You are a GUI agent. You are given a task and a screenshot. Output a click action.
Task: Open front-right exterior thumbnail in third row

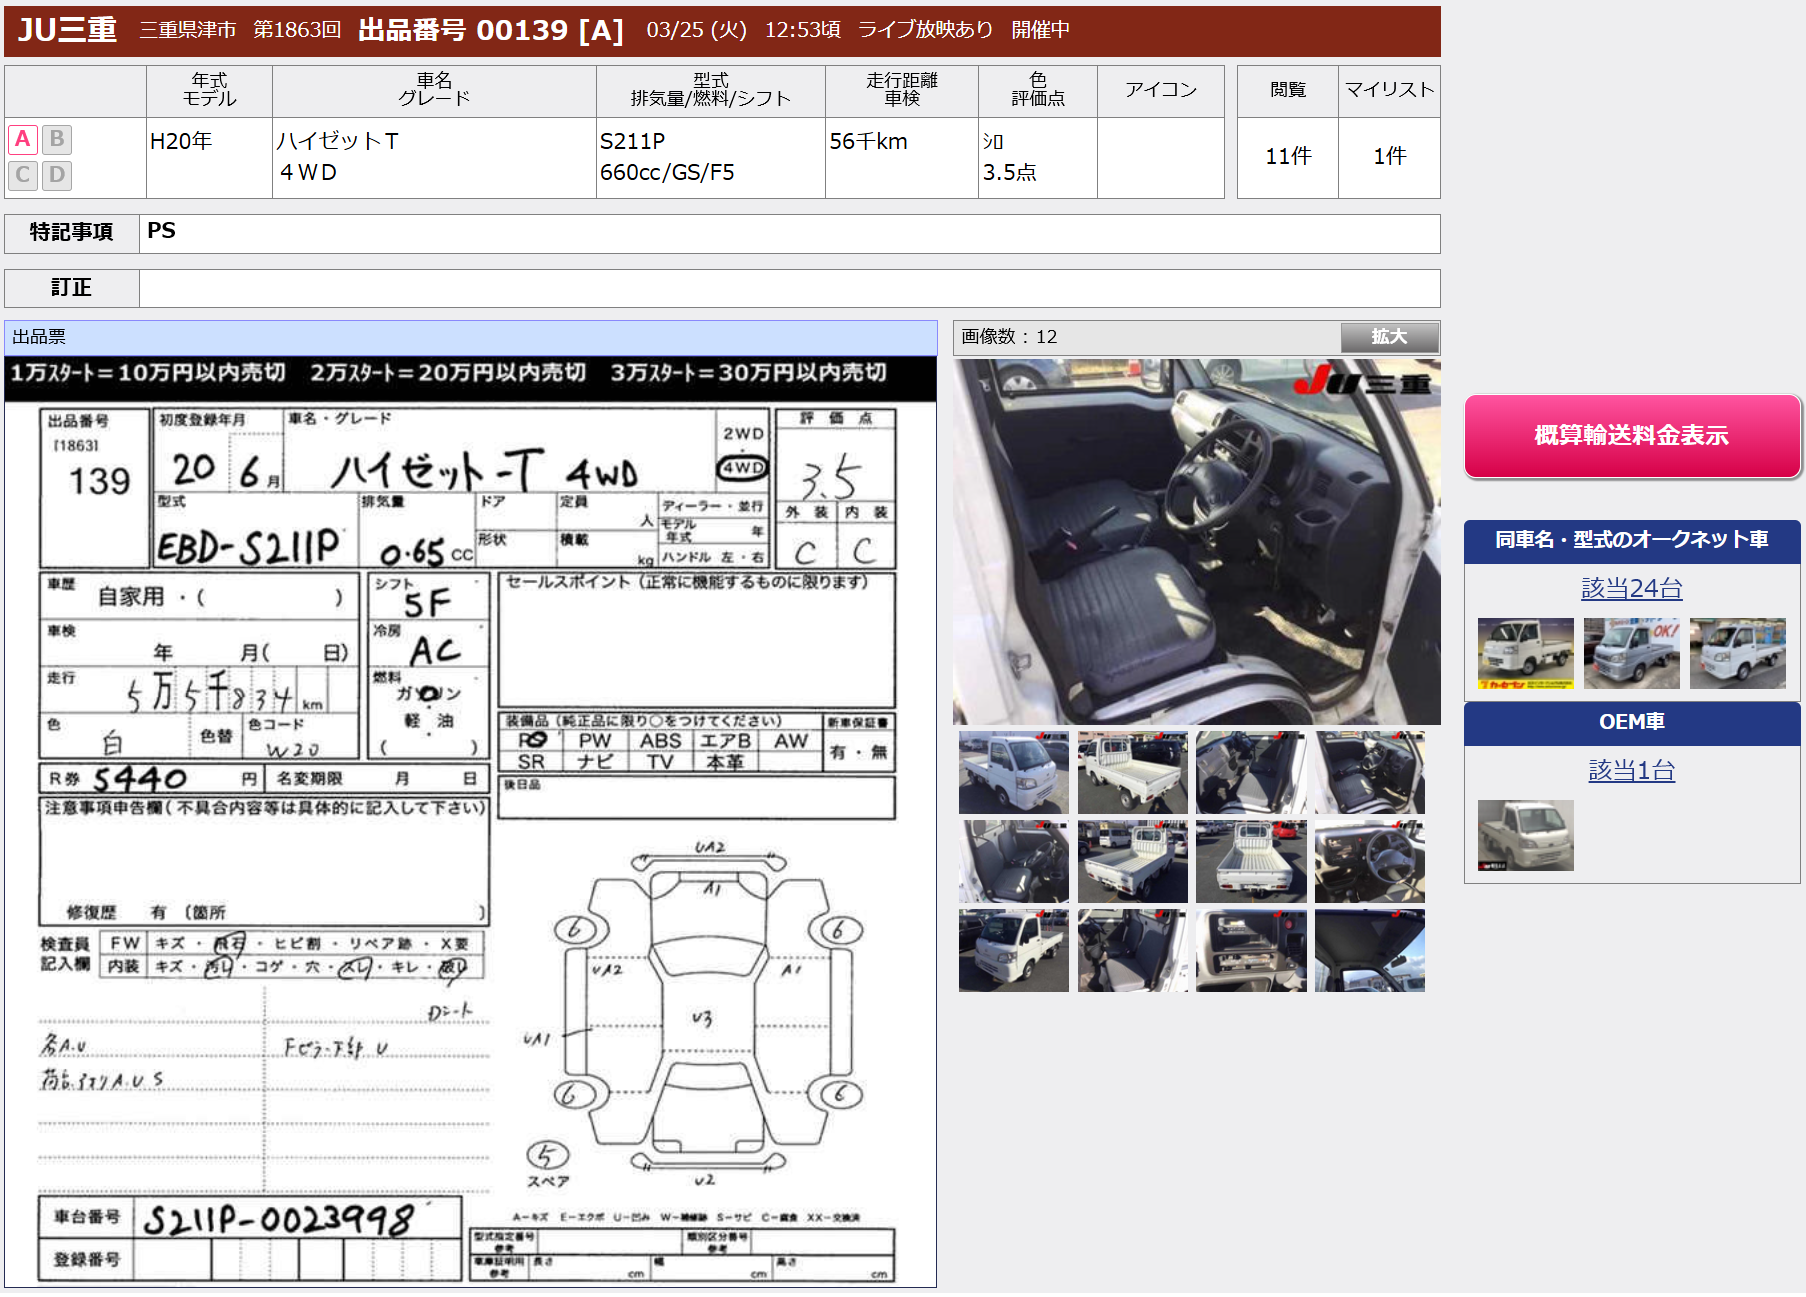tap(1013, 950)
